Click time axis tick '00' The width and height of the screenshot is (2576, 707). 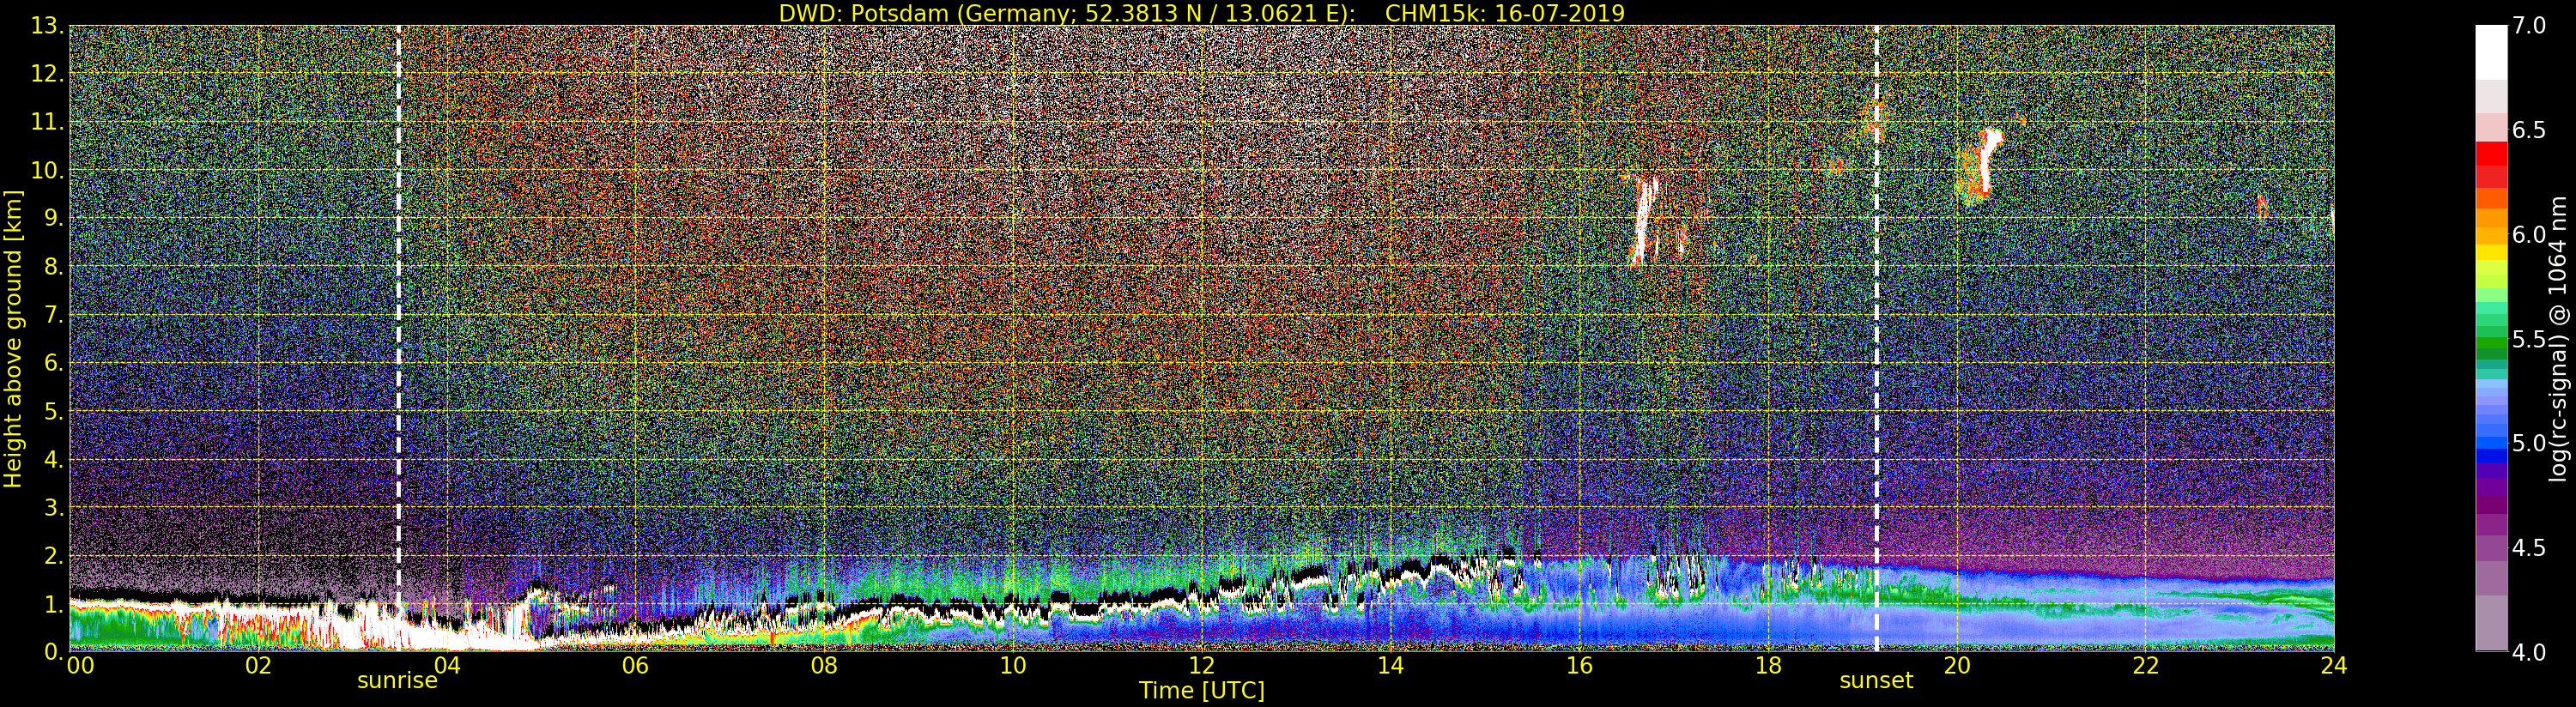click(x=80, y=666)
